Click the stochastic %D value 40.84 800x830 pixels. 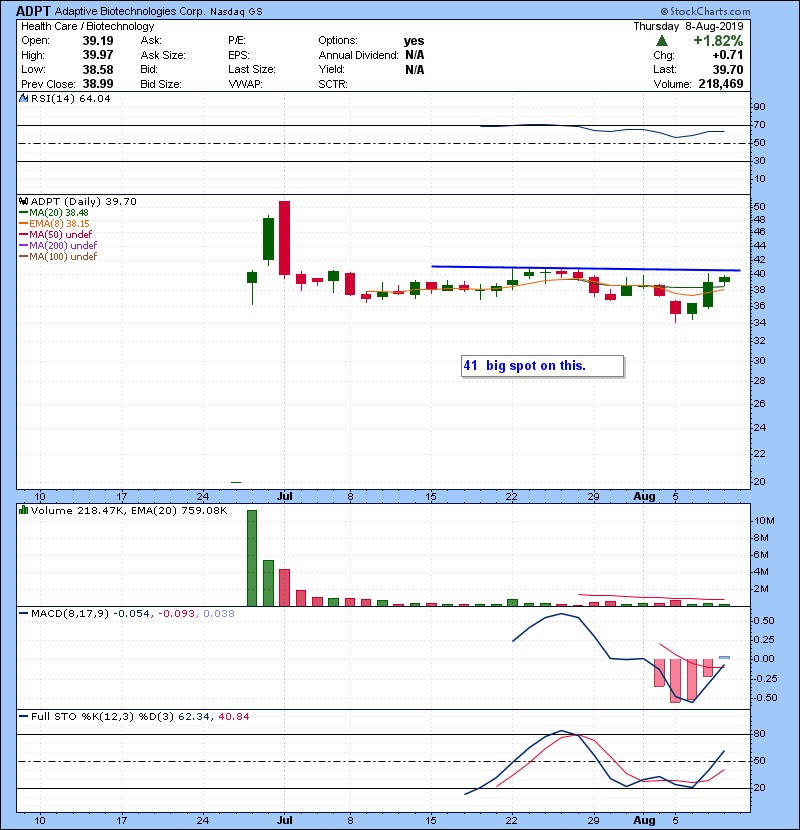click(x=233, y=716)
